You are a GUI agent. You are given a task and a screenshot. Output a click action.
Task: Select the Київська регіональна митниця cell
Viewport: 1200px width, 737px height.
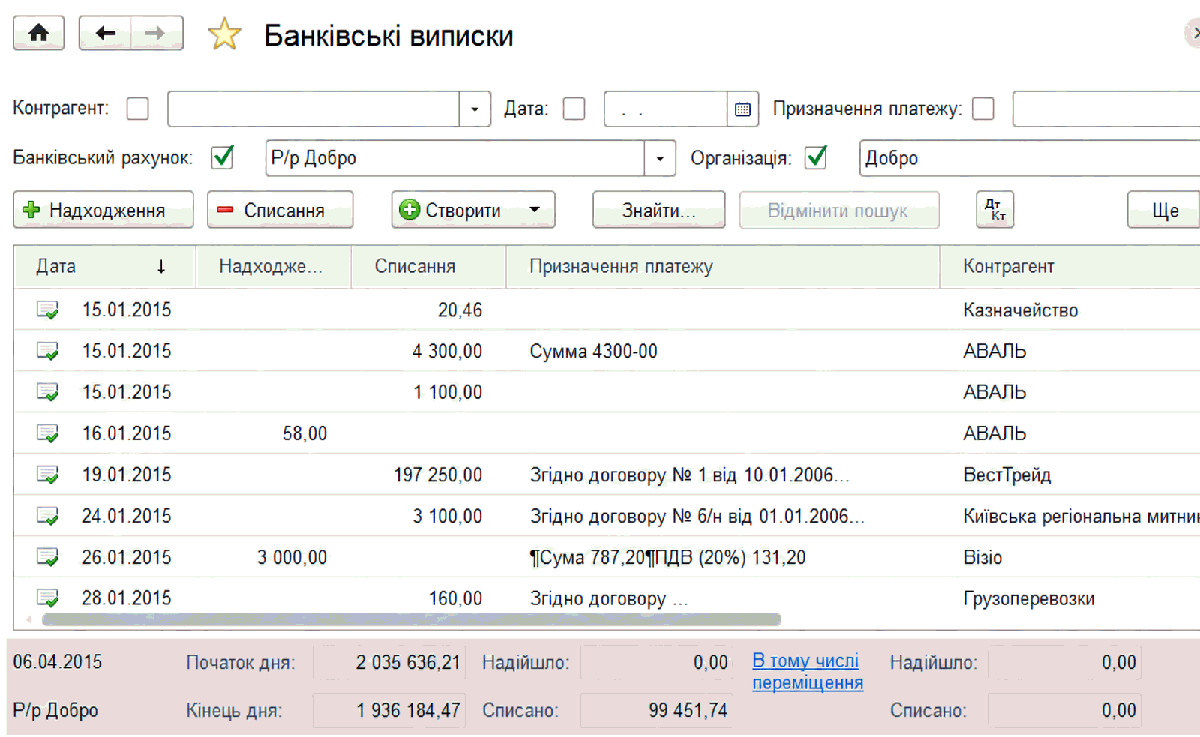click(1070, 516)
